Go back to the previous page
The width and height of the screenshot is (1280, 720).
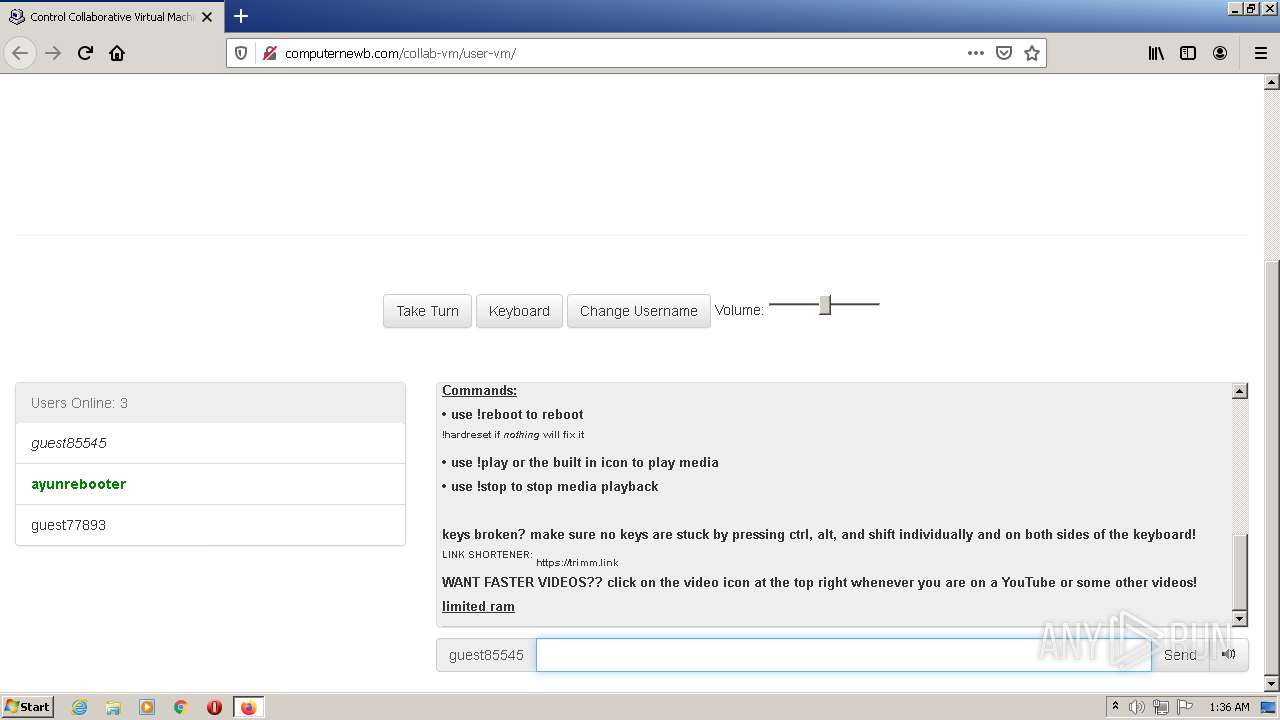(x=21, y=53)
